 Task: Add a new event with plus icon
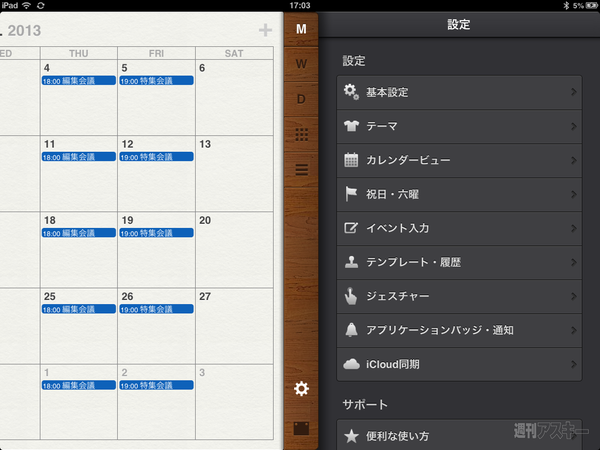265,30
